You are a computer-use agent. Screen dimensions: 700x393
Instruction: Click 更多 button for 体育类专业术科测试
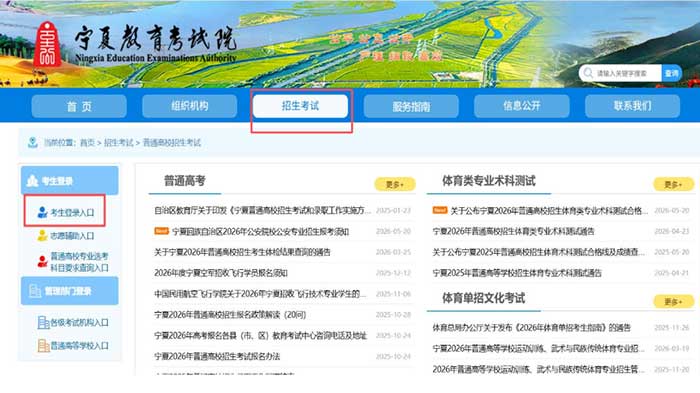coord(673,184)
